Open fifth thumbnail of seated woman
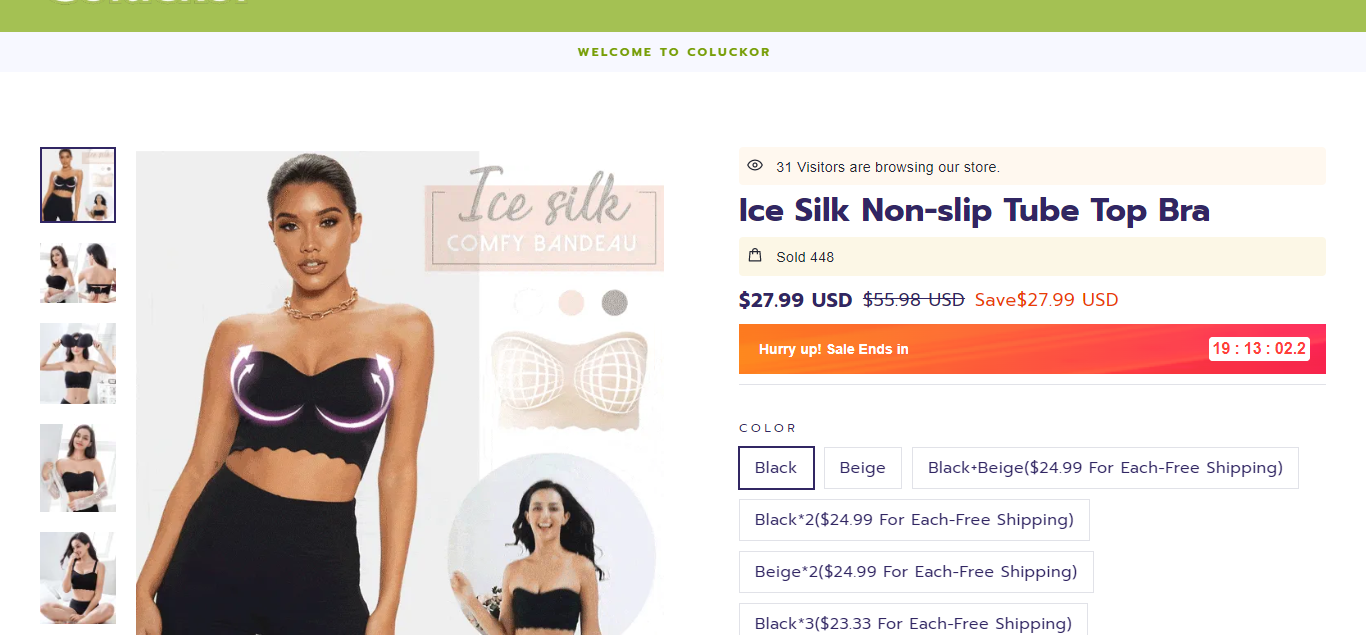Image resolution: width=1366 pixels, height=635 pixels. [x=78, y=578]
